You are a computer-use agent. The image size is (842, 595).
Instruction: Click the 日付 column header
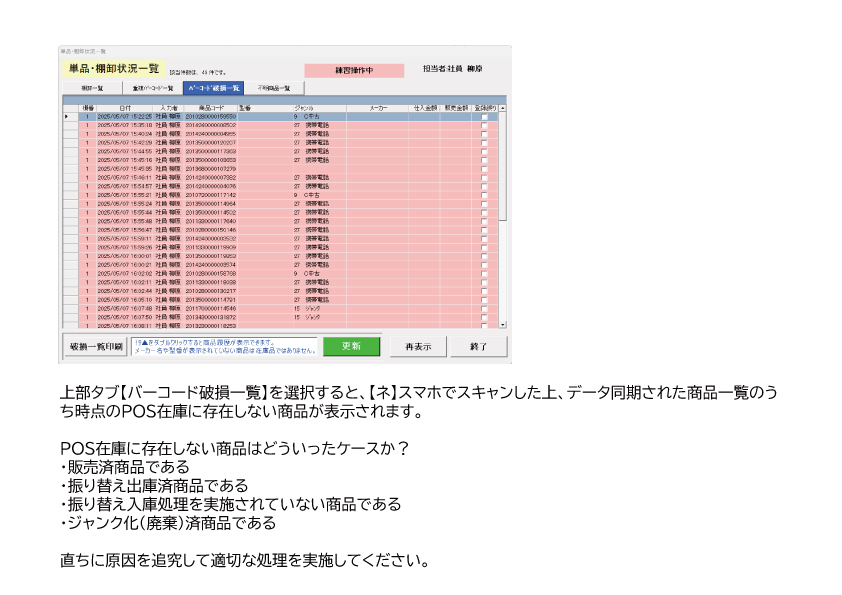[x=125, y=107]
